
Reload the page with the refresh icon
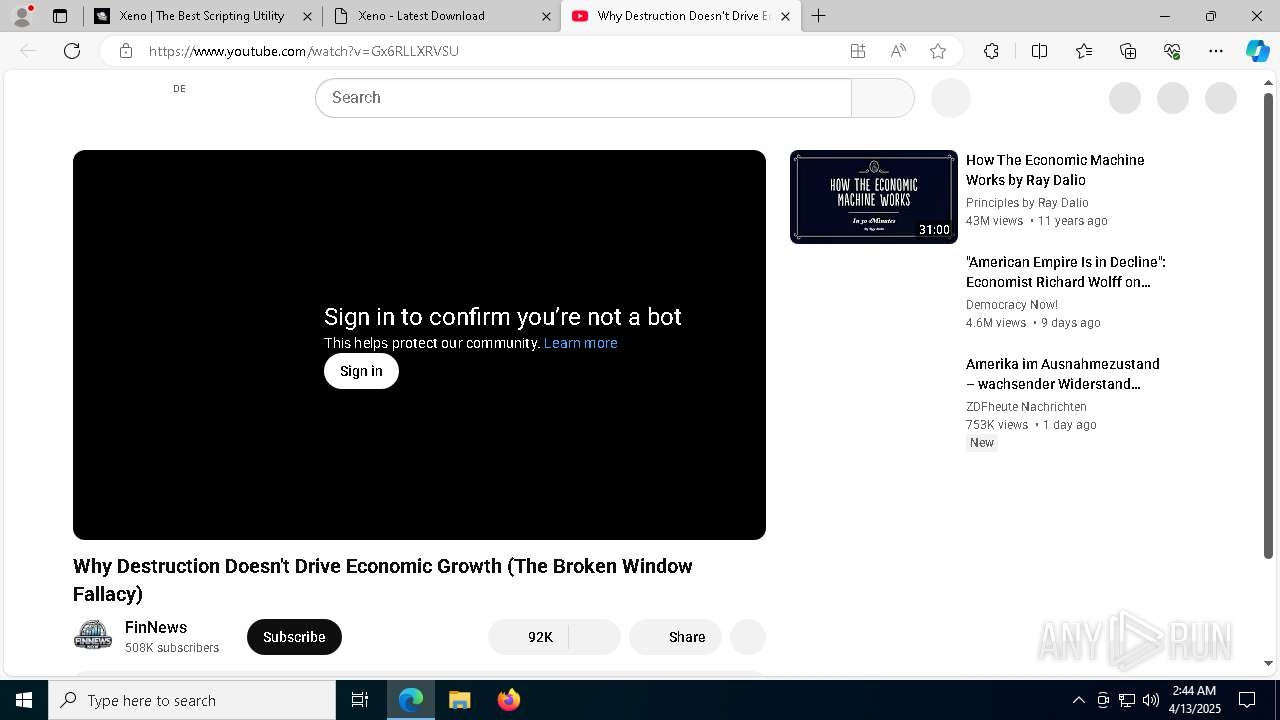pyautogui.click(x=72, y=51)
